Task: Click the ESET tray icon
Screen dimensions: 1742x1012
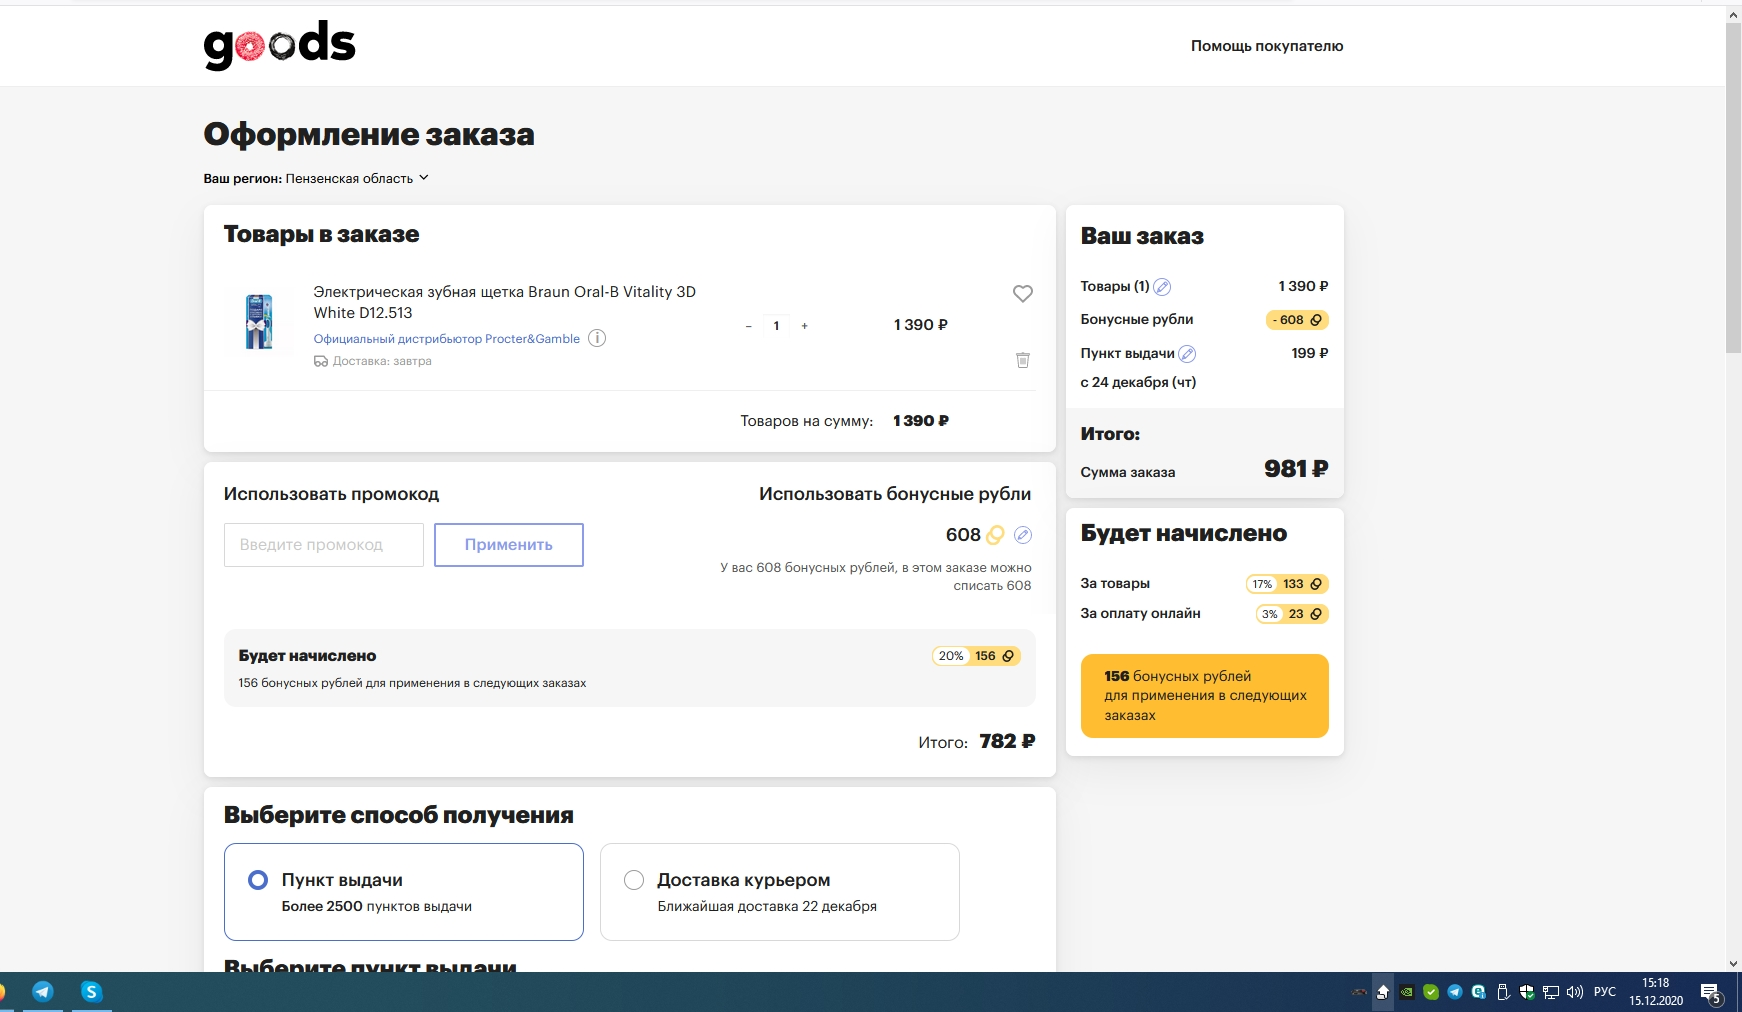Action: pos(1479,992)
